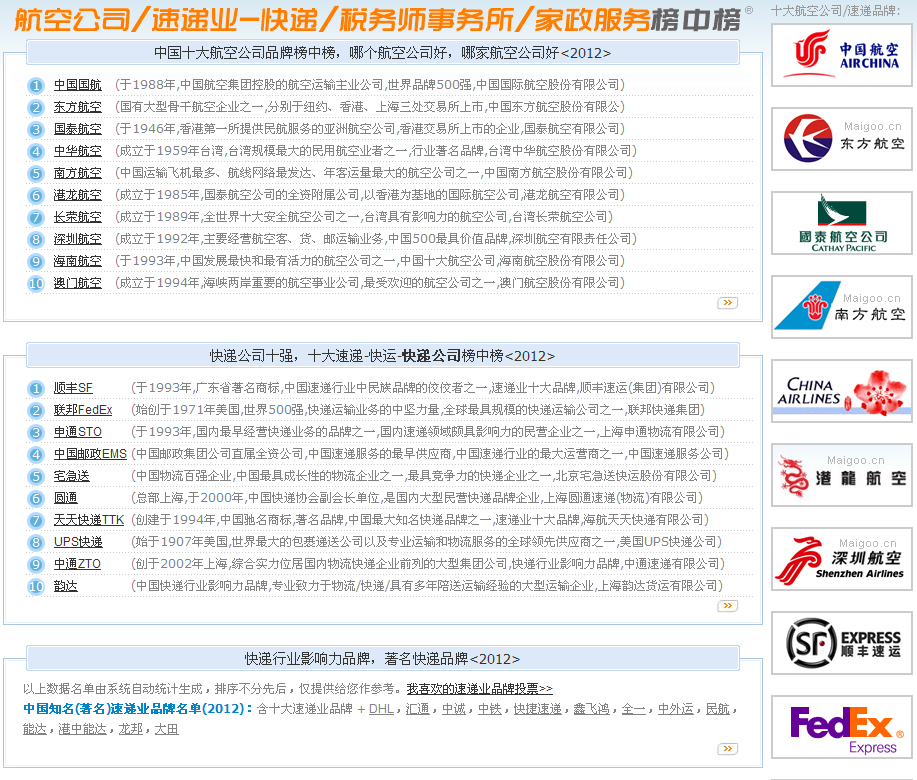Select the 韵达 express link
This screenshot has height=780, width=917.
pos(65,586)
